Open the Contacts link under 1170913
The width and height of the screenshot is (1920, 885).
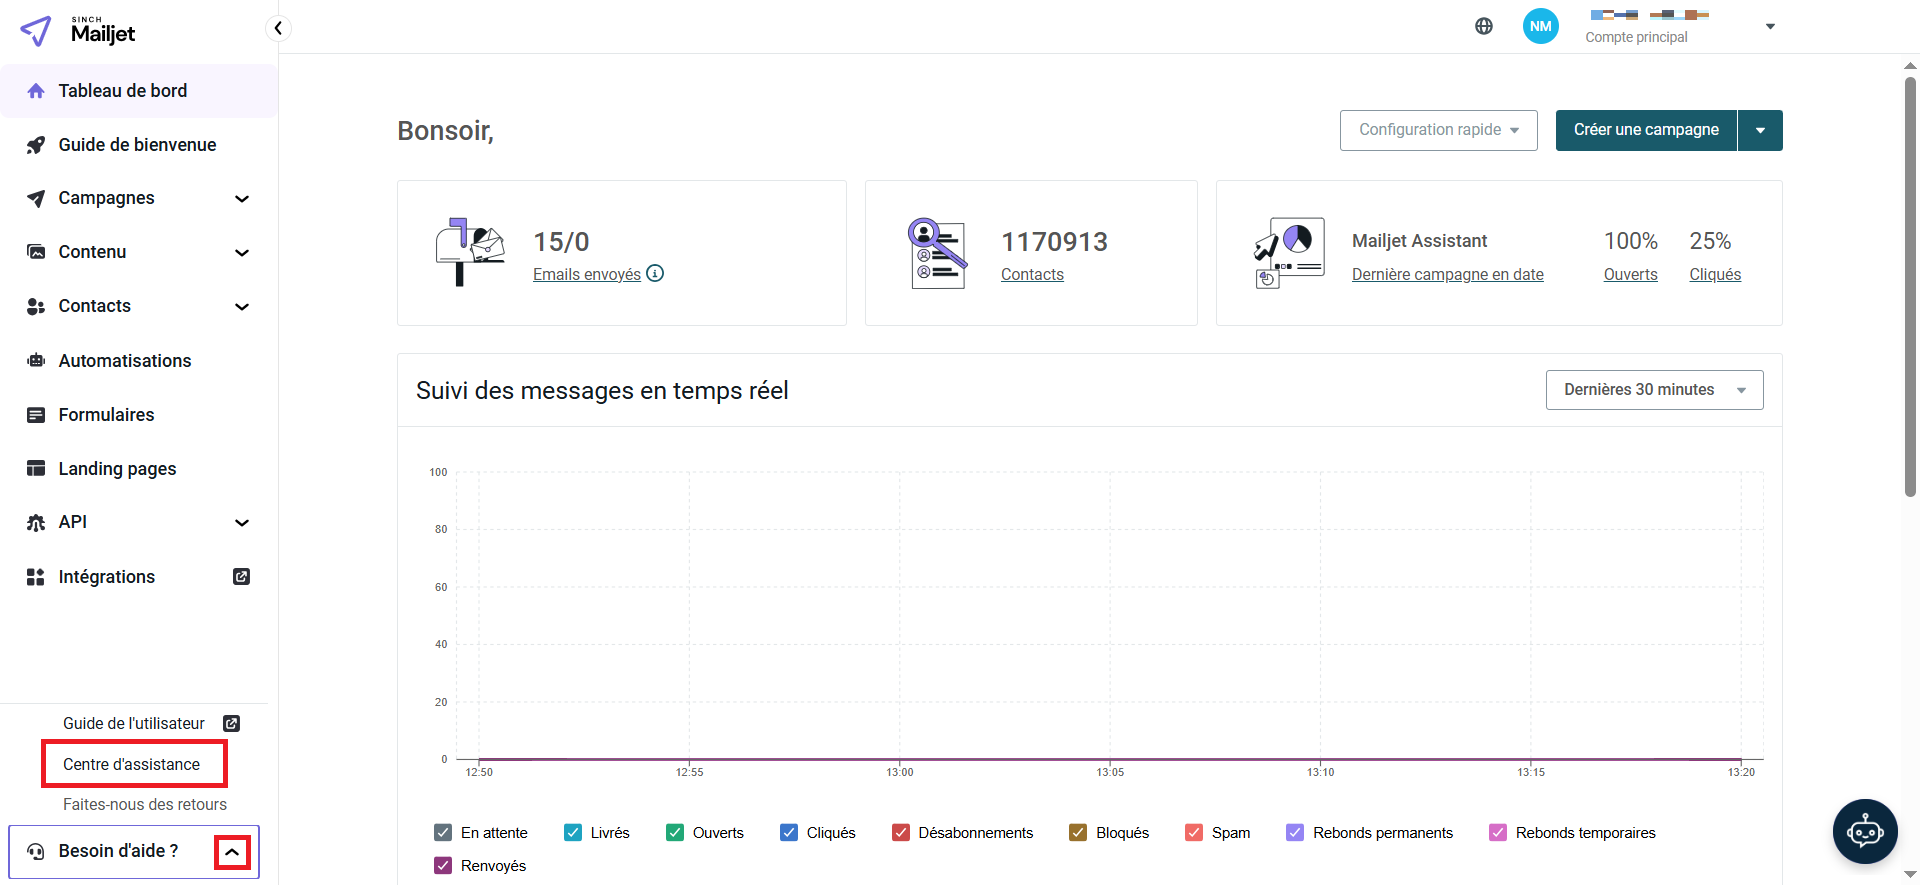[1032, 274]
